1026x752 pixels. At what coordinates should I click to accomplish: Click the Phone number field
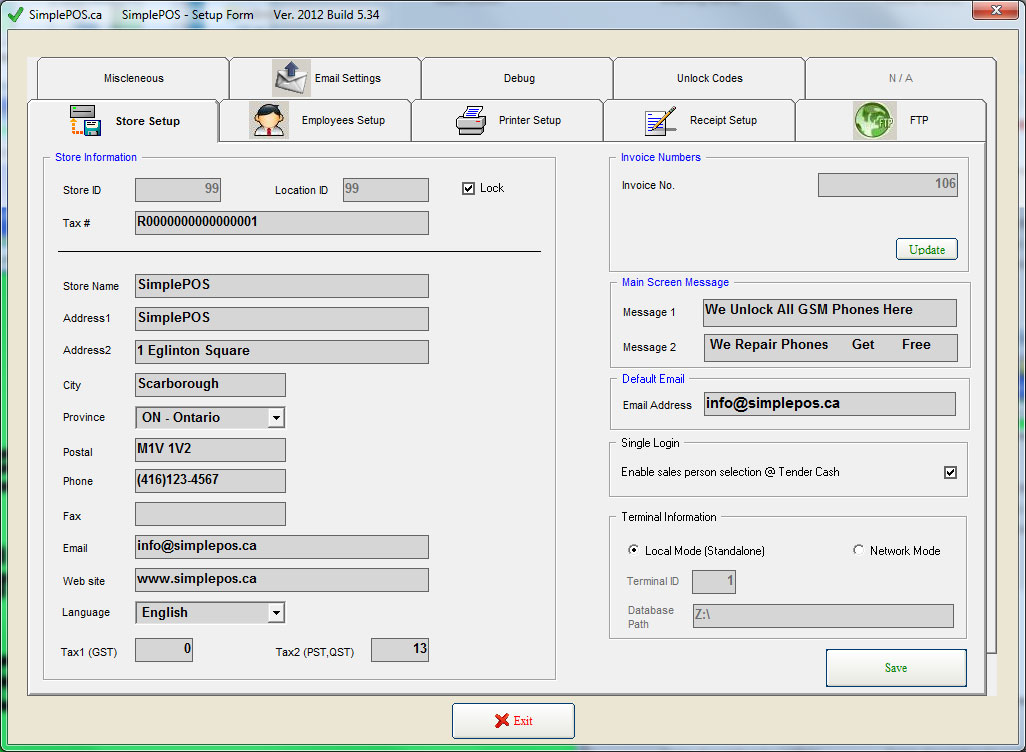pyautogui.click(x=210, y=480)
